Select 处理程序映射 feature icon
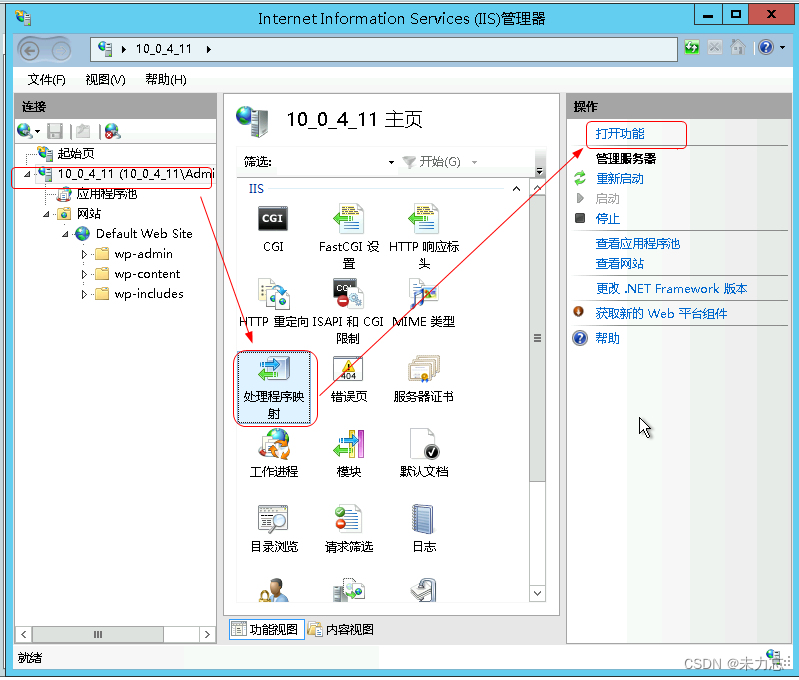 click(274, 369)
